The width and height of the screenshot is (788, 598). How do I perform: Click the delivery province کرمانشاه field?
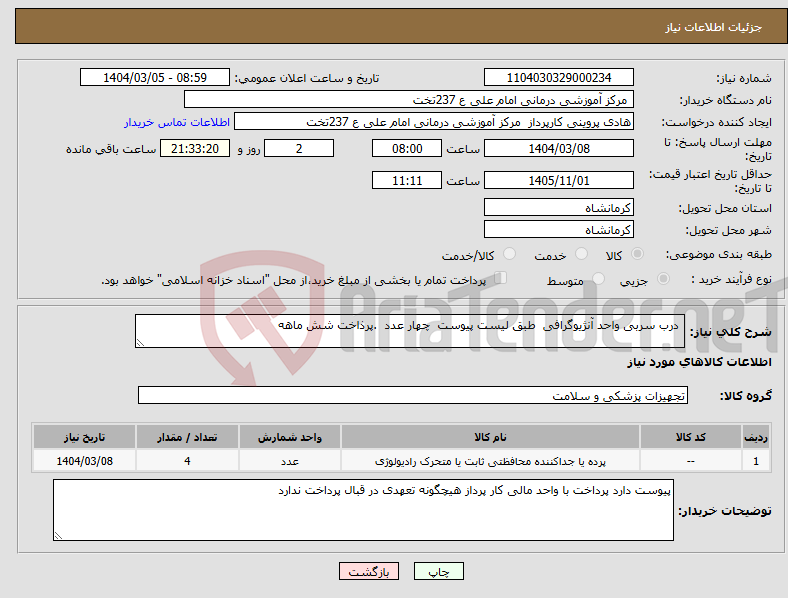pyautogui.click(x=559, y=208)
